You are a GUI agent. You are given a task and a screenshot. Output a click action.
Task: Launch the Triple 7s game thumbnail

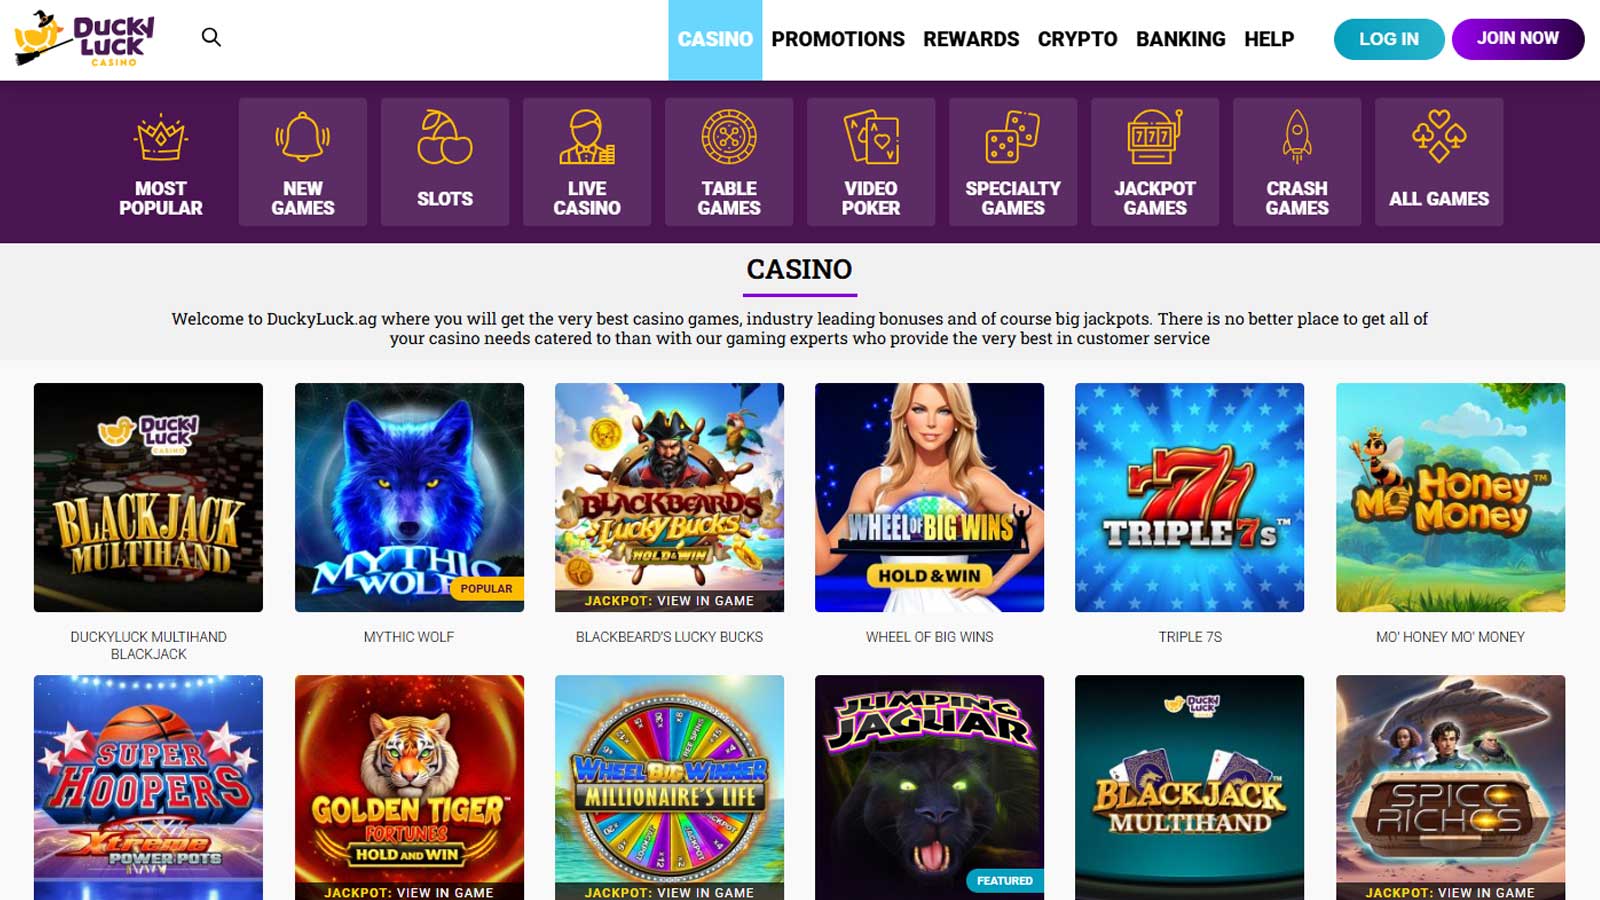click(1190, 497)
